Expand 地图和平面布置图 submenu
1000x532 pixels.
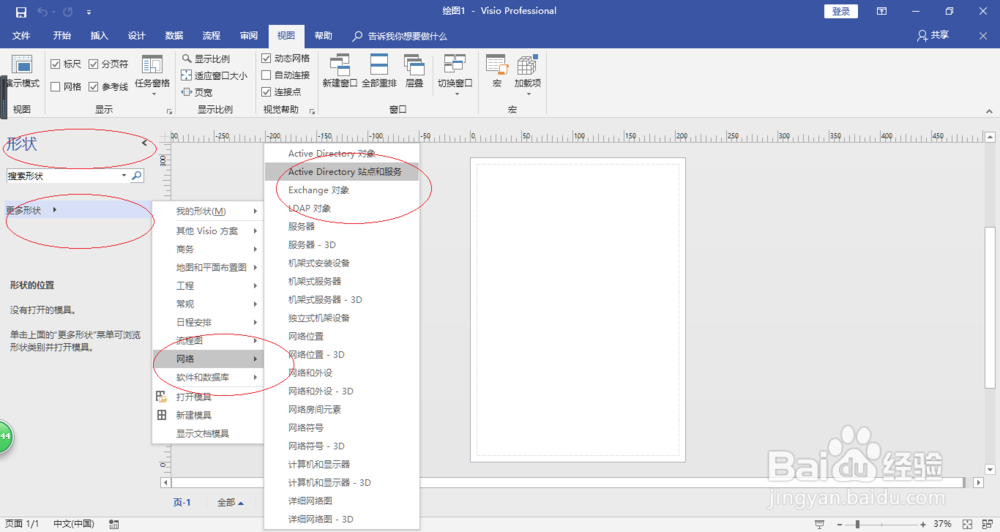[x=208, y=267]
